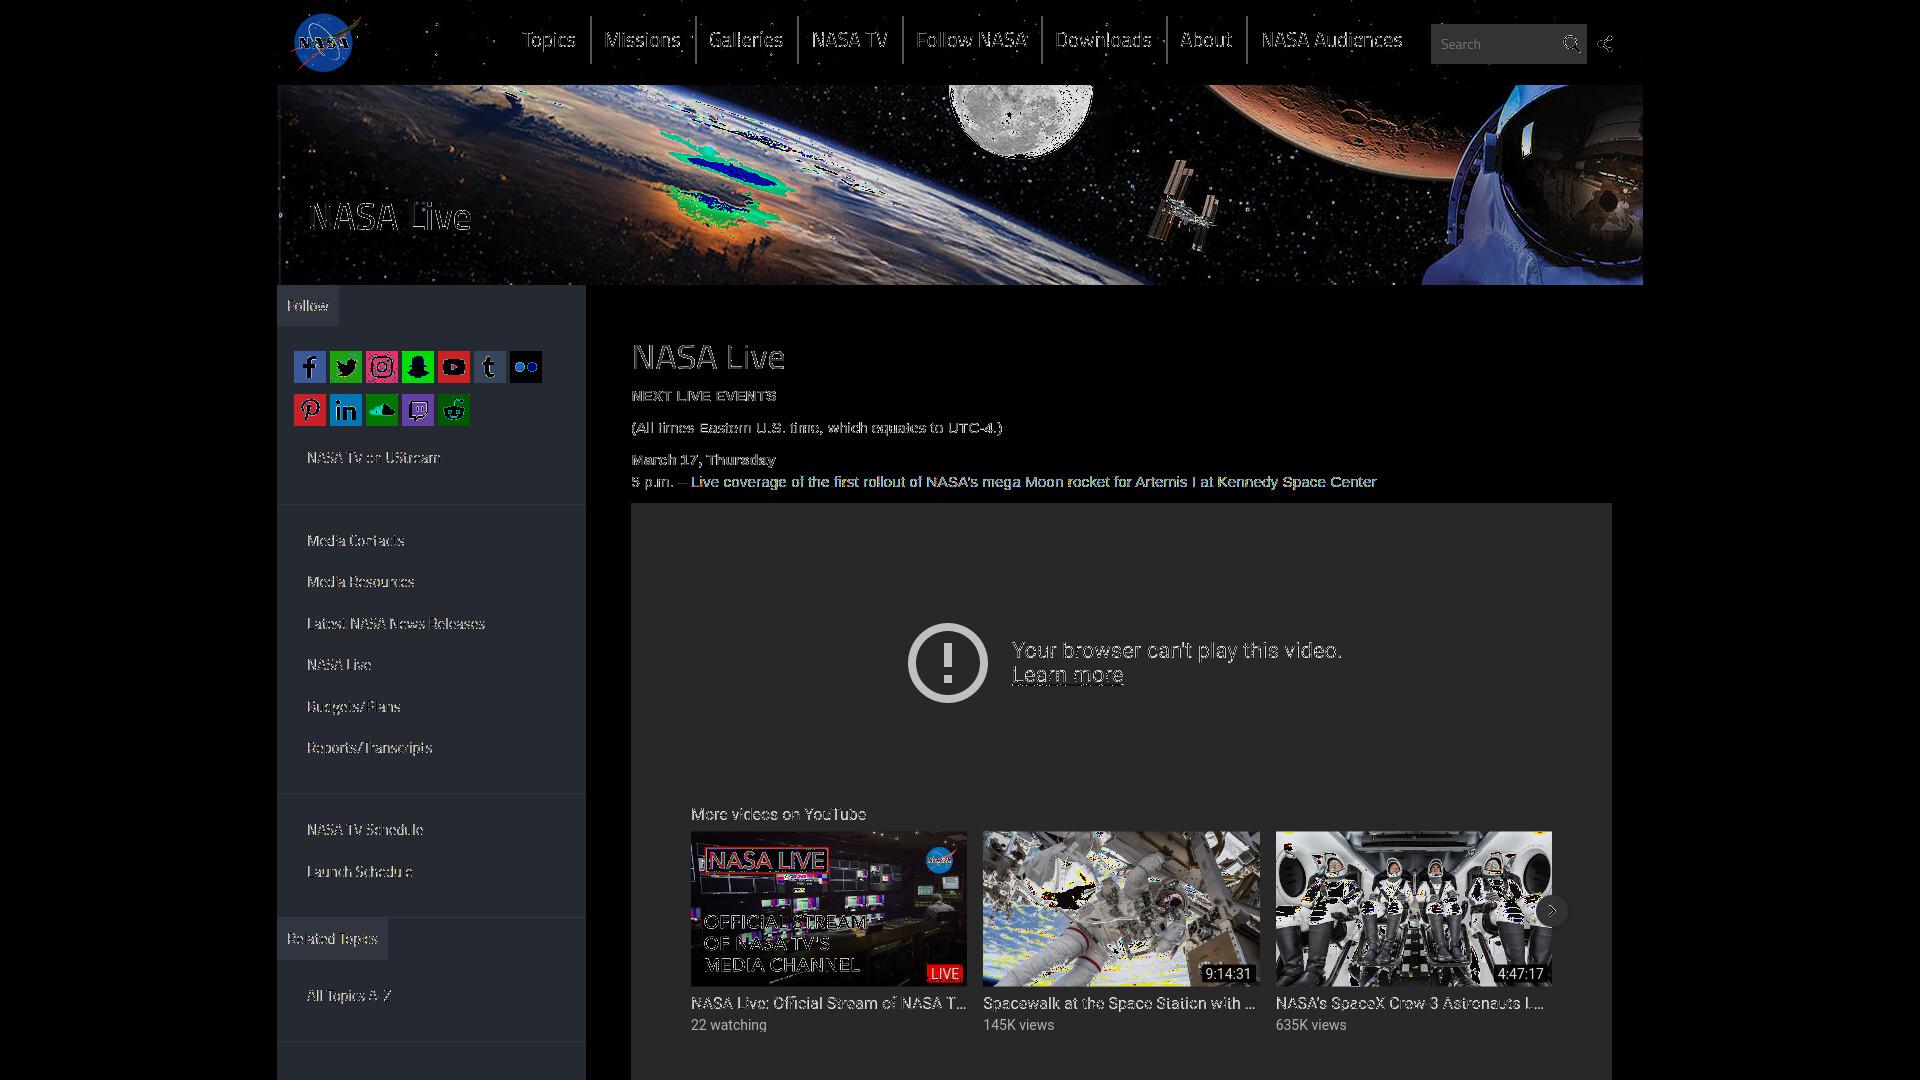Viewport: 1920px width, 1080px height.
Task: Open NASA's LinkedIn icon
Action: coord(346,410)
